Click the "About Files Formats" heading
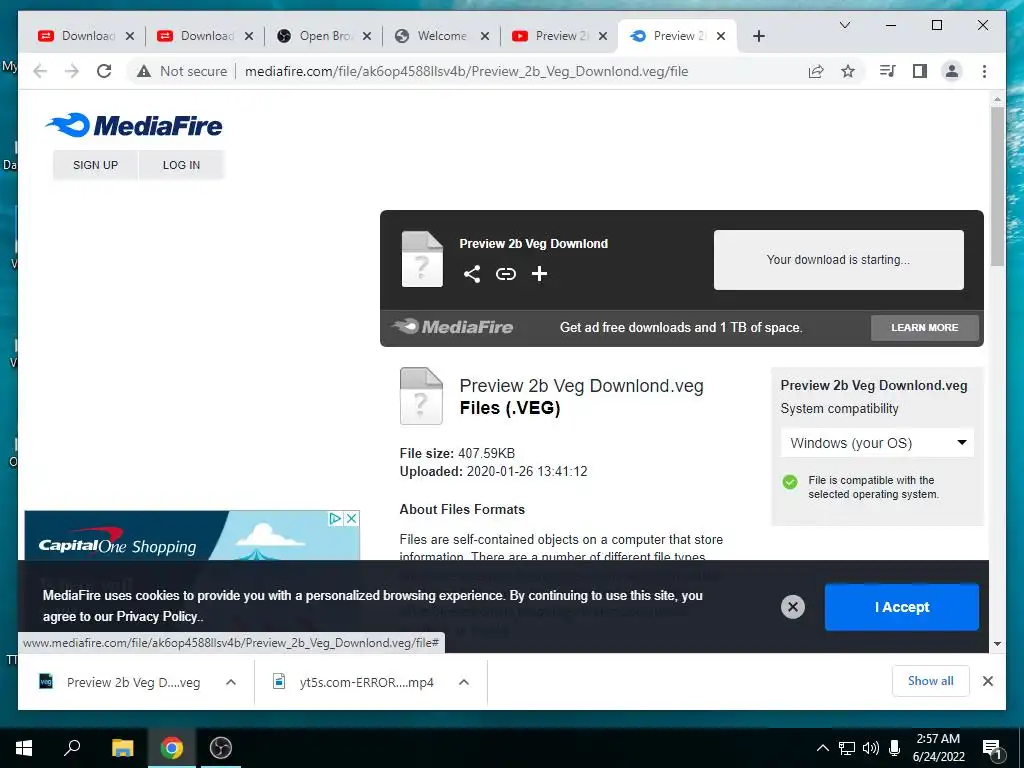Viewport: 1024px width, 768px height. pyautogui.click(x=462, y=509)
